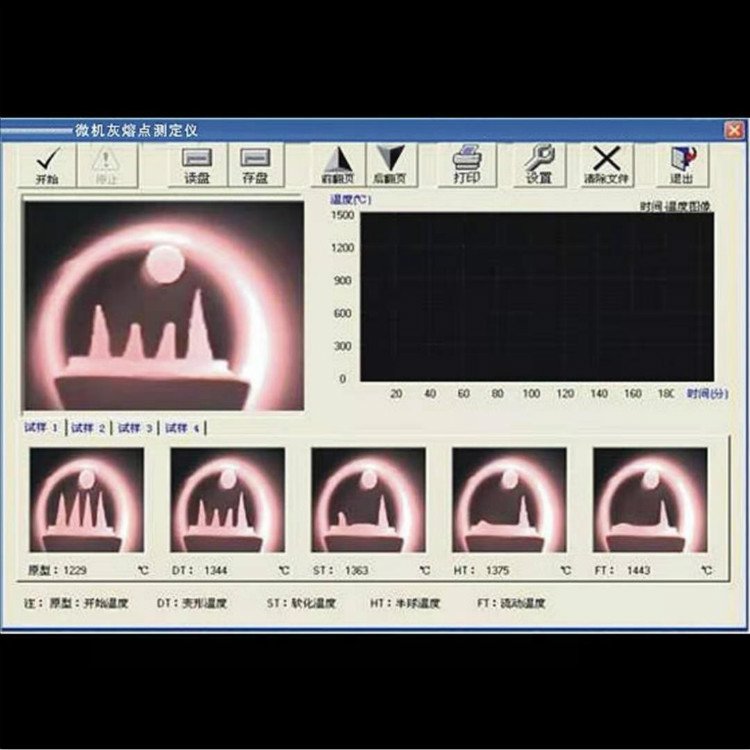750x750 pixels.
Task: Click 清除文件 (Clear files) X icon
Action: pos(606,164)
